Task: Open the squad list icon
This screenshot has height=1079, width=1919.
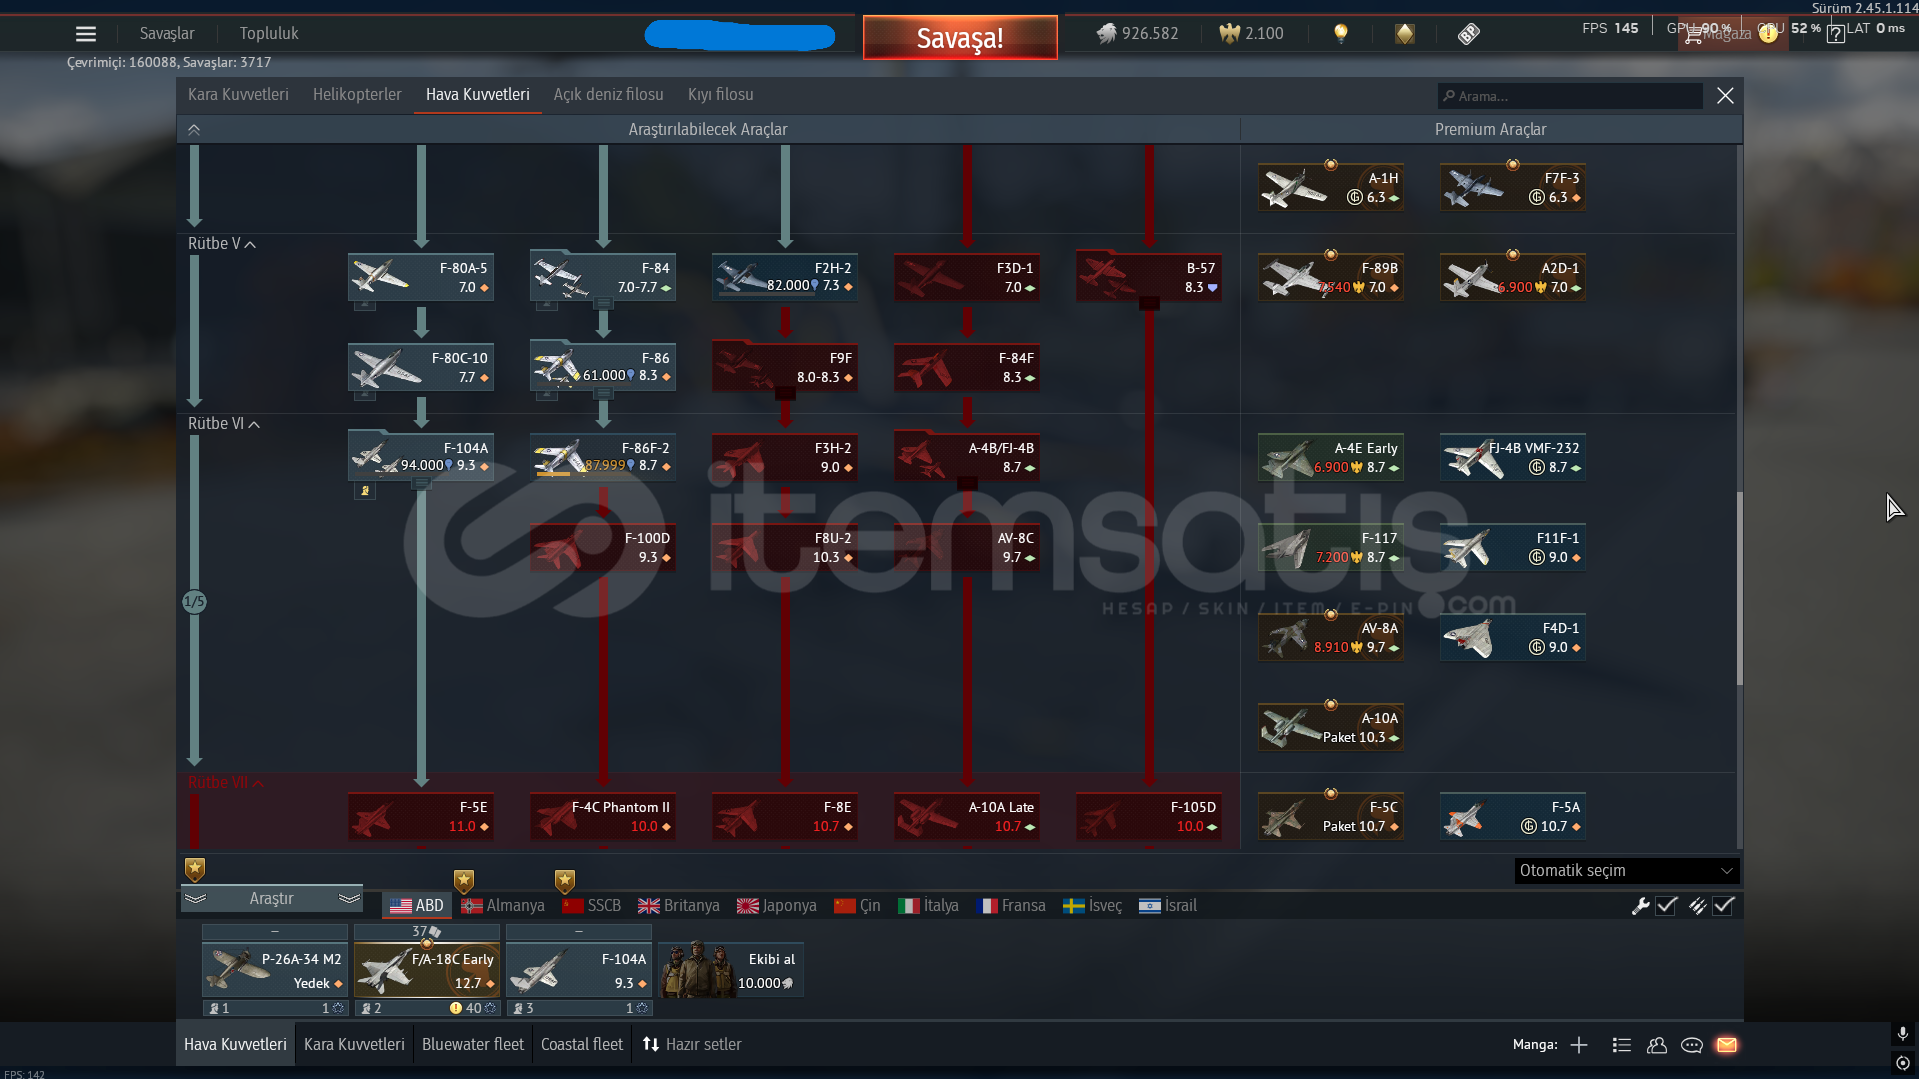Action: point(1622,1045)
